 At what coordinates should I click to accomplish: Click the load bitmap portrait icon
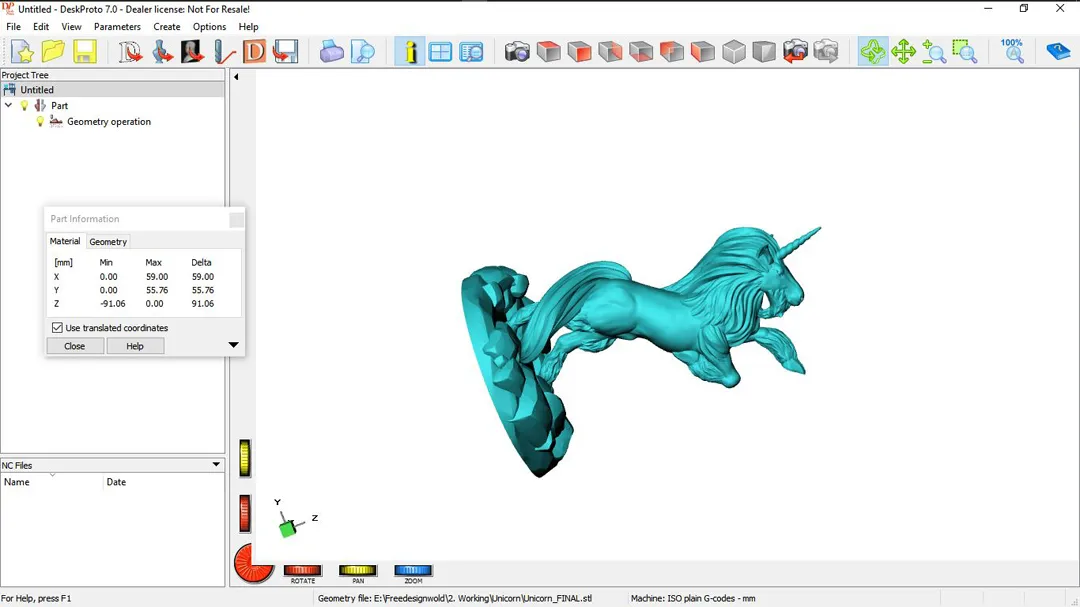coord(192,52)
